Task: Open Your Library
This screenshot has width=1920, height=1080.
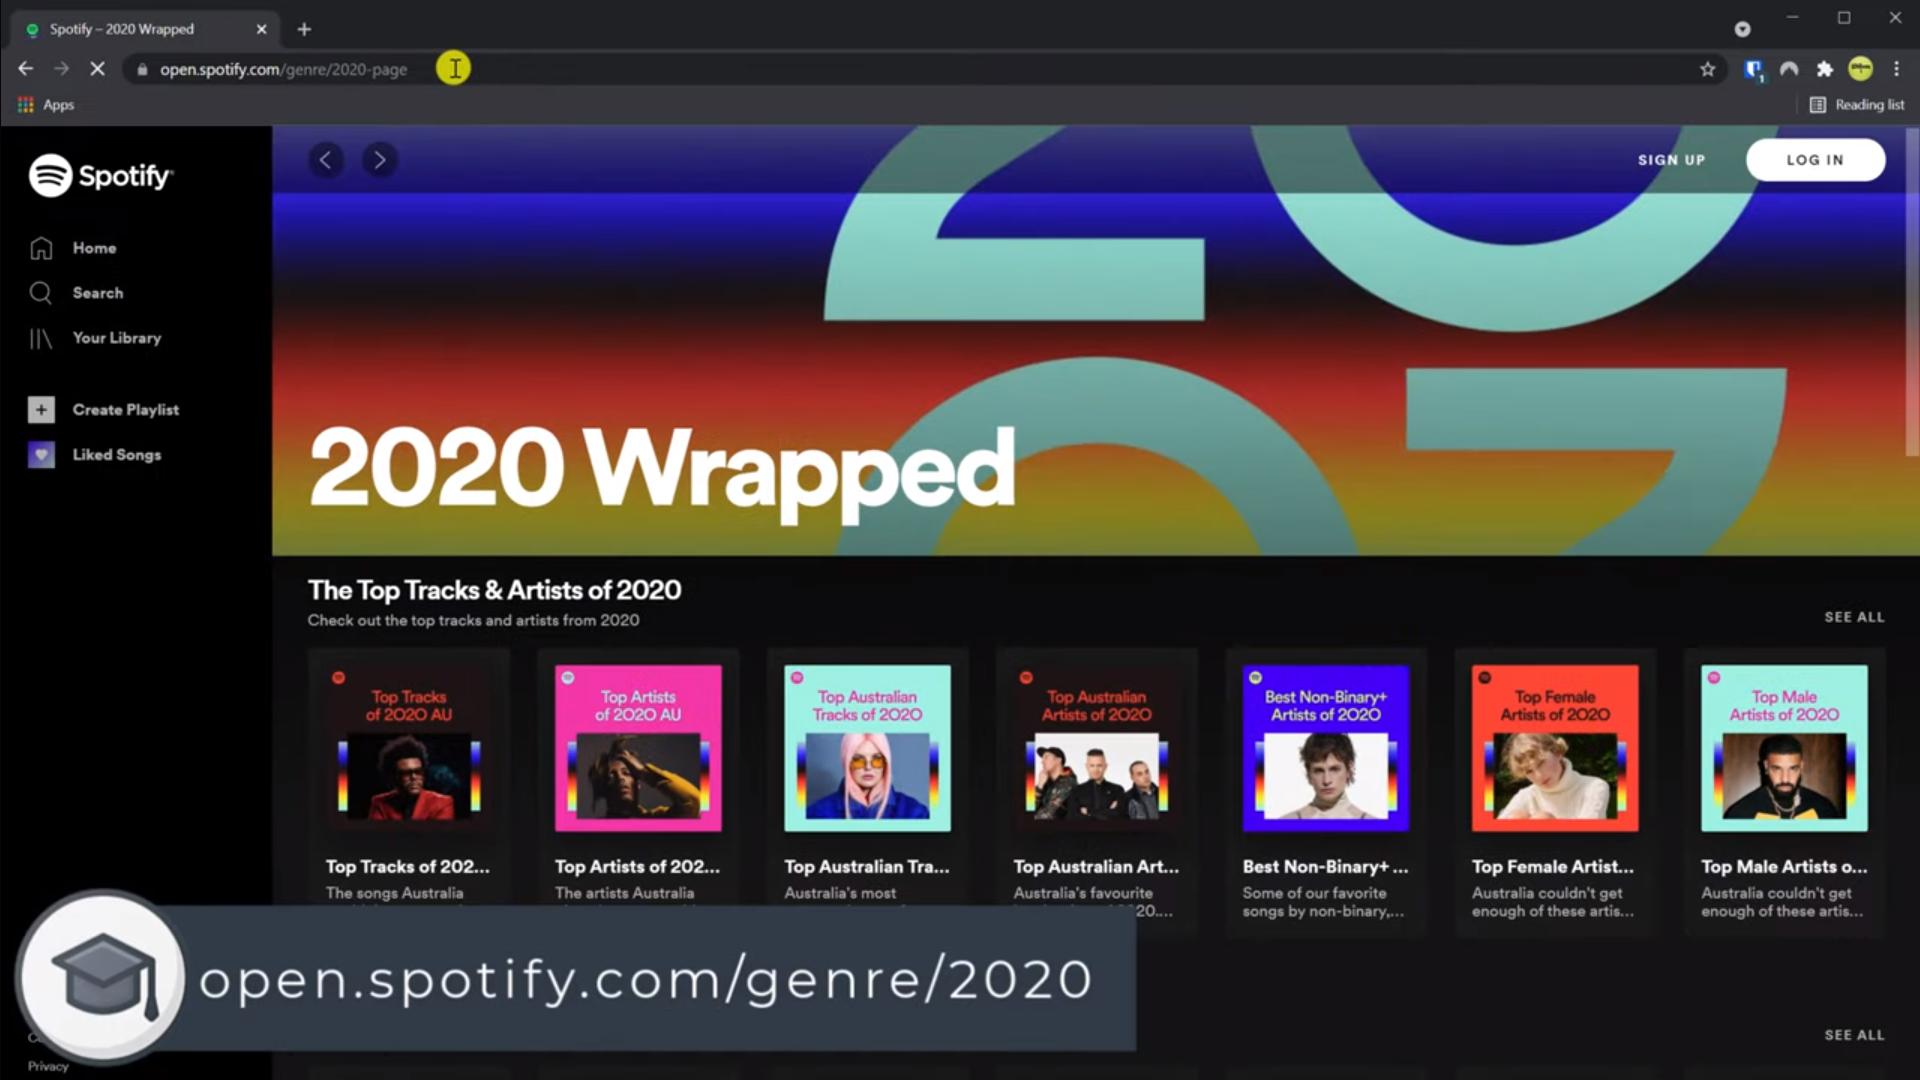Action: pos(116,338)
